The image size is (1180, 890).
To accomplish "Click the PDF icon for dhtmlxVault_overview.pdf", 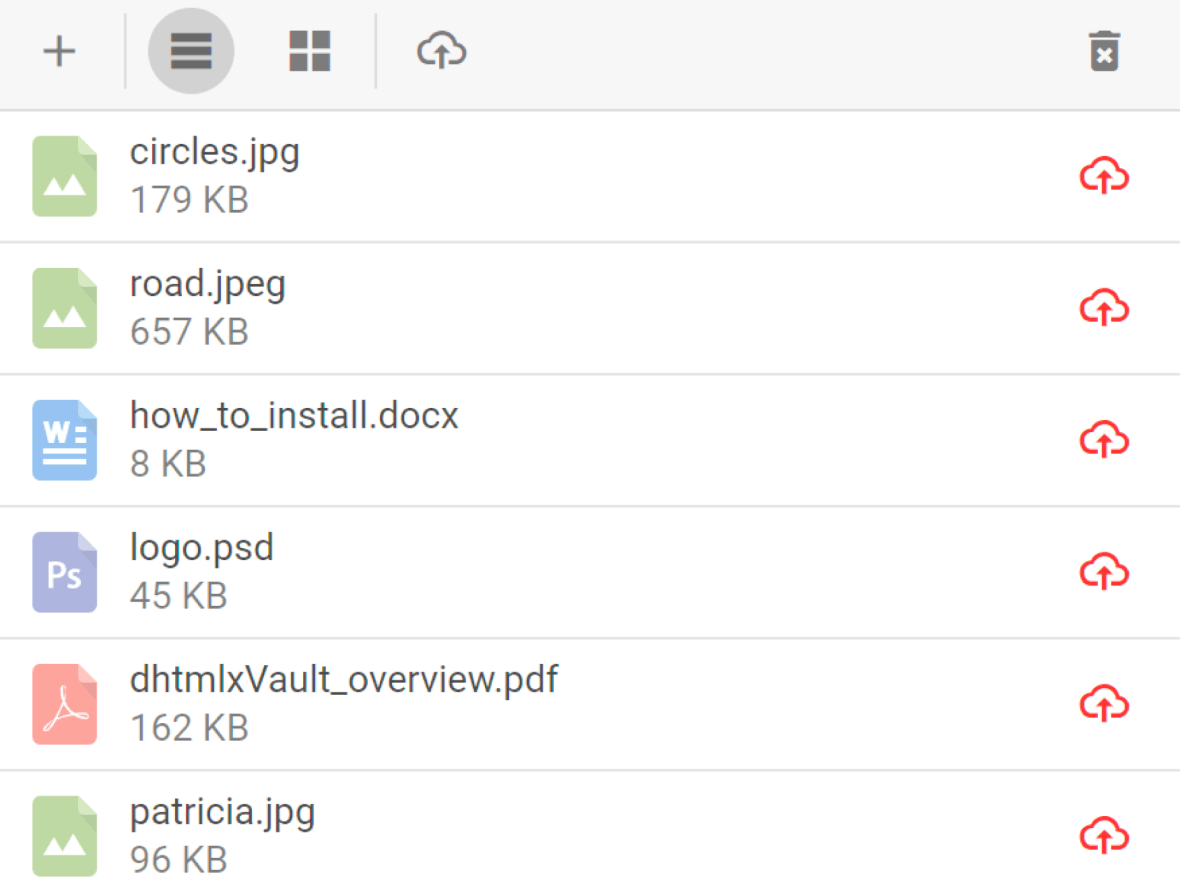I will point(65,704).
